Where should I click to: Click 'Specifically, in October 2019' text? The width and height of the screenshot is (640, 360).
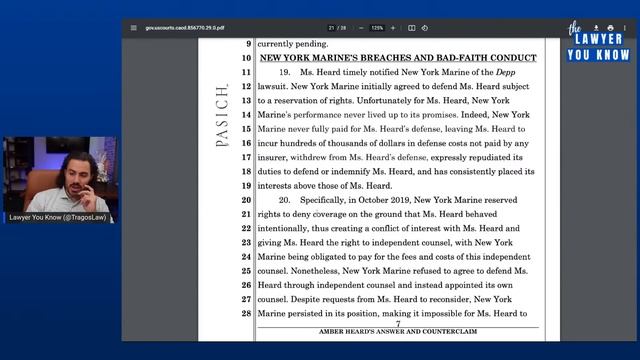(356, 200)
